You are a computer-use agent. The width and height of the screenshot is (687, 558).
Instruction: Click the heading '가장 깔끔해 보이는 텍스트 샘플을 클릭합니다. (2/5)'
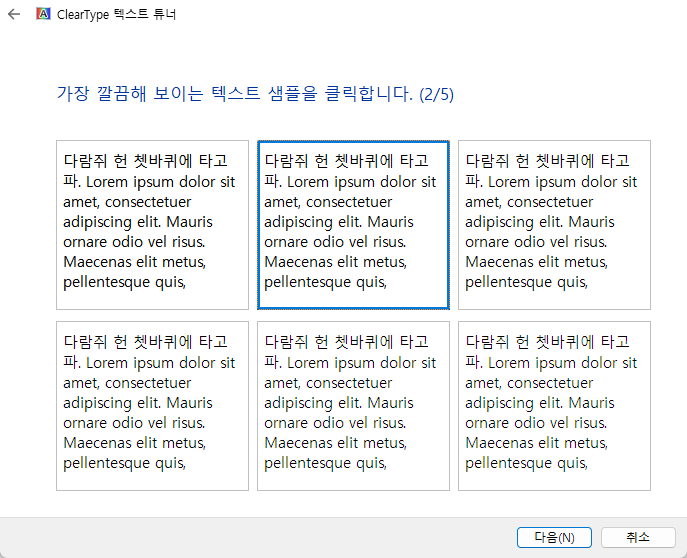(x=255, y=94)
